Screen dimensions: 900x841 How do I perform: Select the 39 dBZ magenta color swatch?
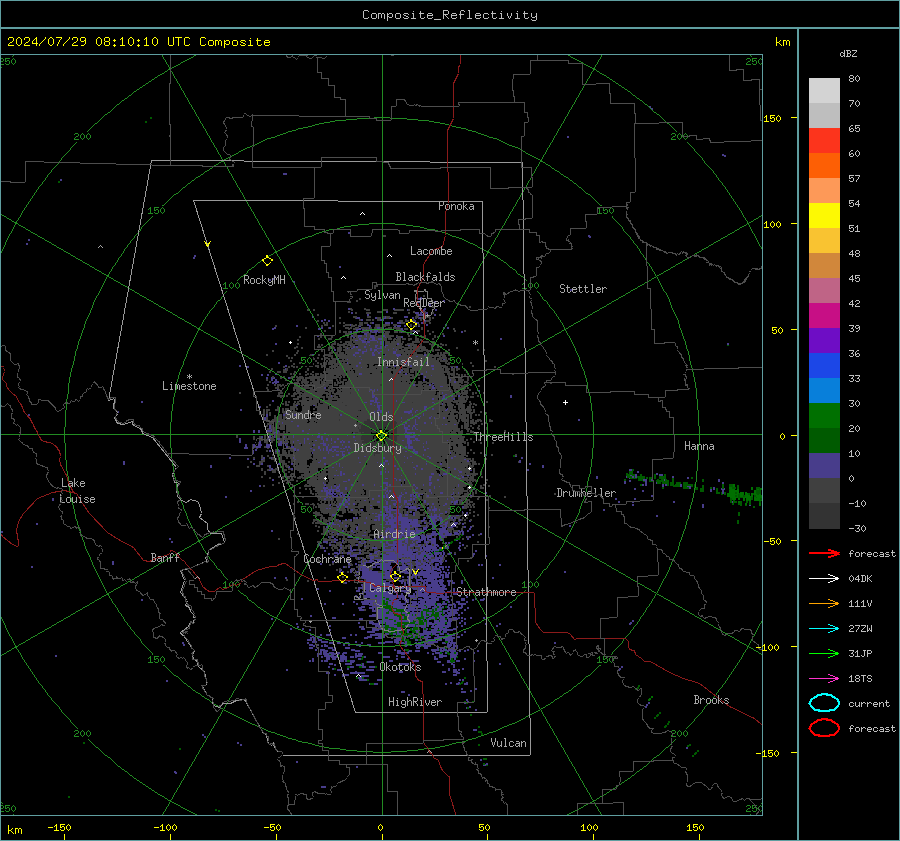pyautogui.click(x=824, y=315)
